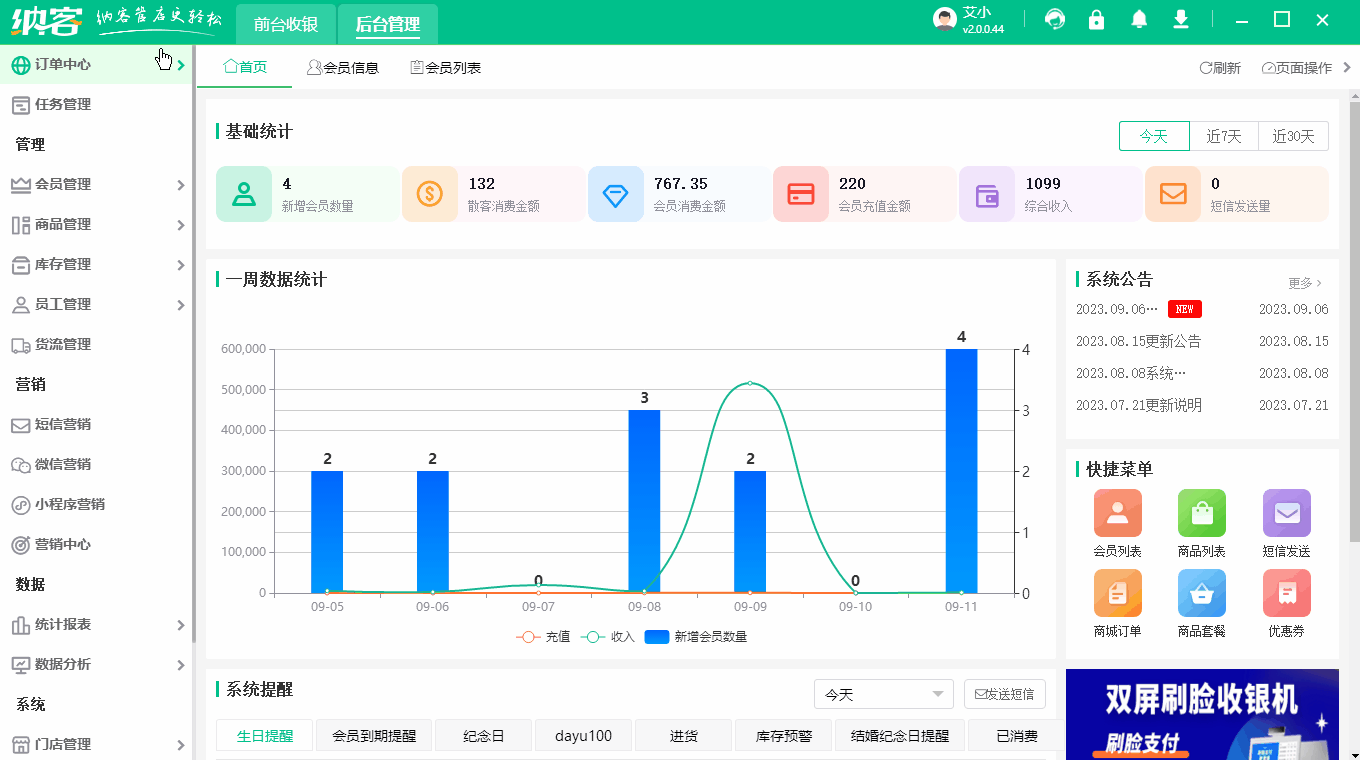Expand the 会员管理 sidebar section

tap(60, 184)
